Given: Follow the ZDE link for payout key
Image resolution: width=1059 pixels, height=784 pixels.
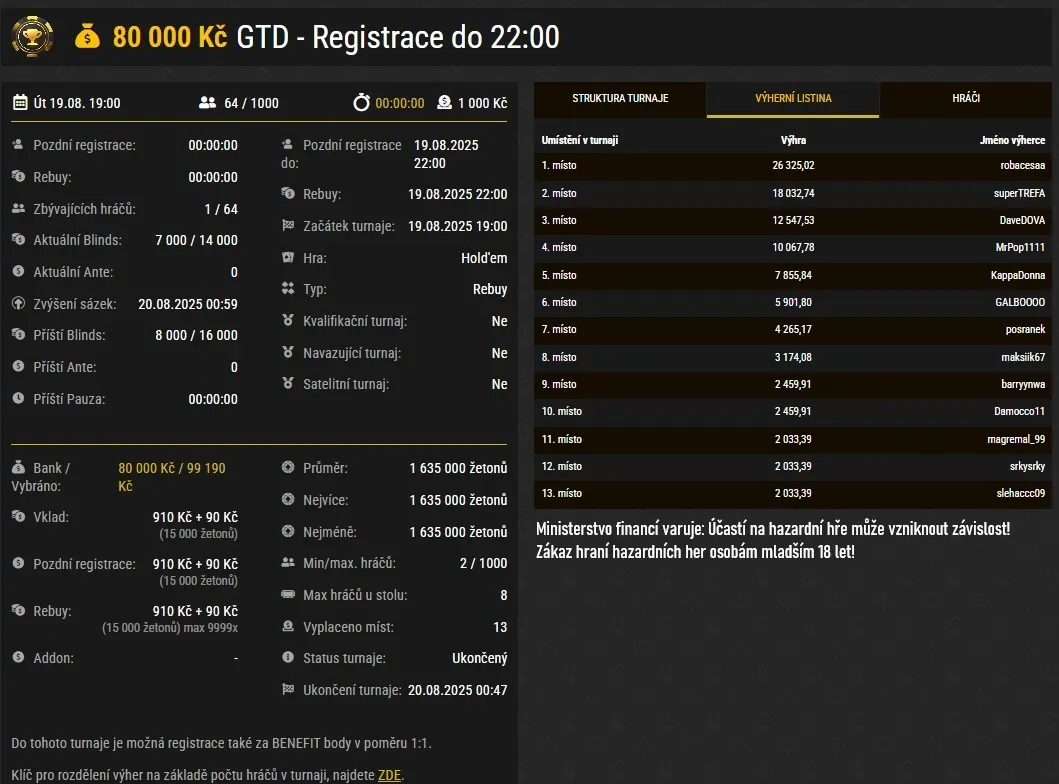Looking at the screenshot, I should pyautogui.click(x=389, y=775).
